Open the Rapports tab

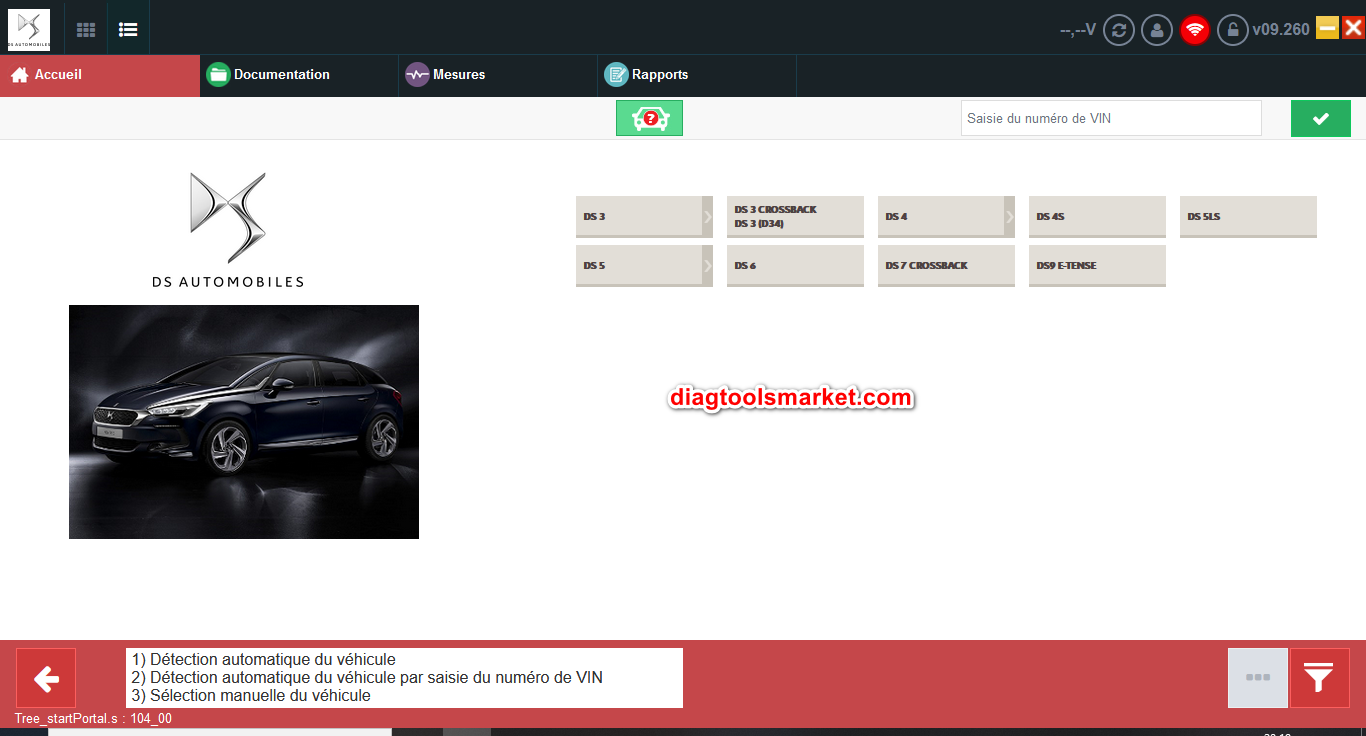(659, 75)
